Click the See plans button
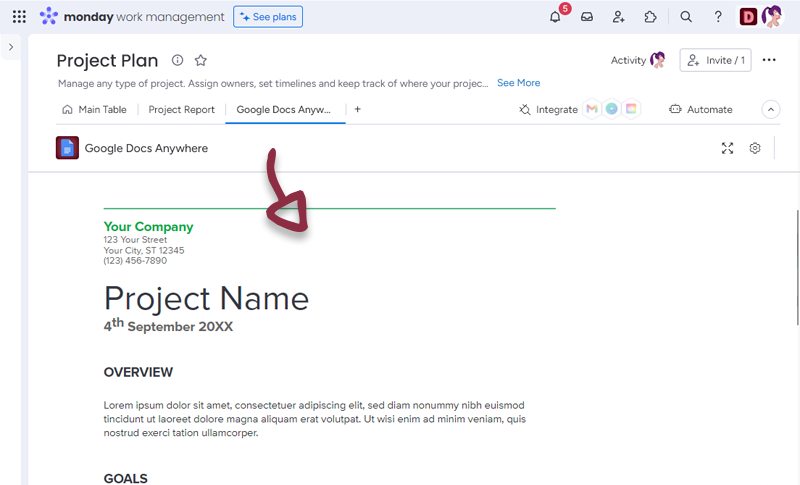Viewport: 800px width, 485px height. tap(268, 17)
